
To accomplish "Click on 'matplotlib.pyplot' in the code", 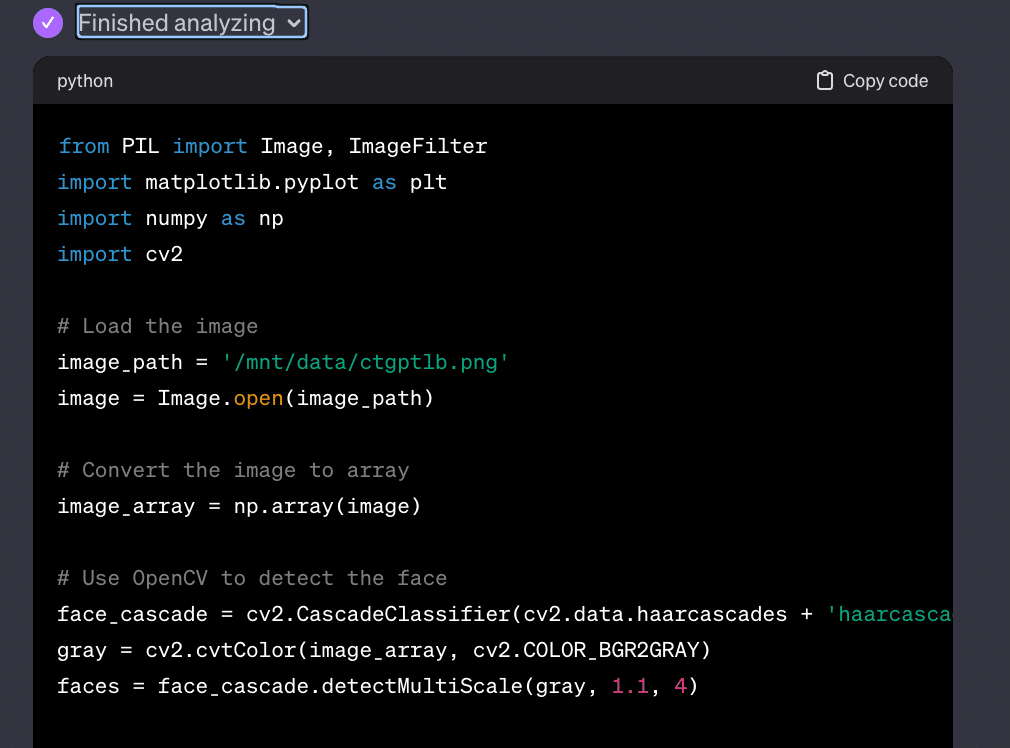I will [x=251, y=182].
